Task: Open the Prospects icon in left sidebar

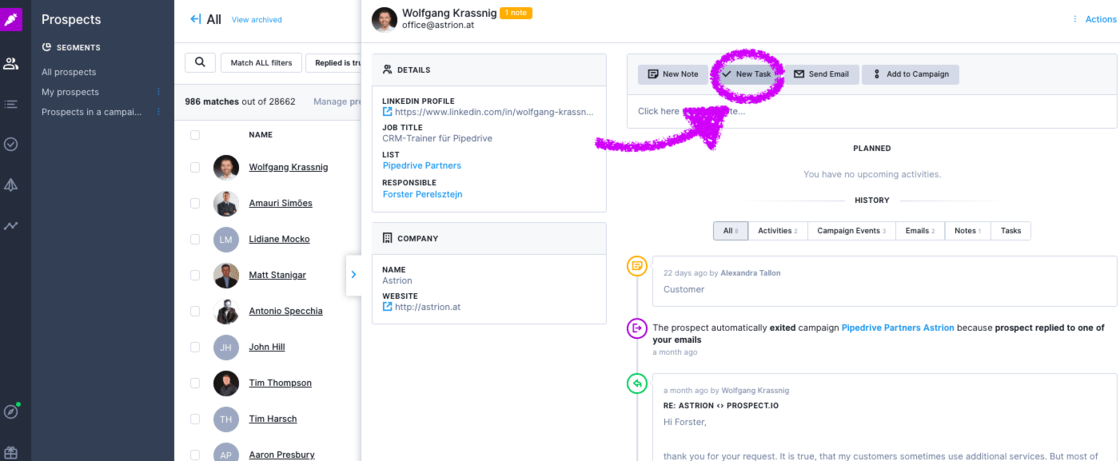Action: click(11, 64)
